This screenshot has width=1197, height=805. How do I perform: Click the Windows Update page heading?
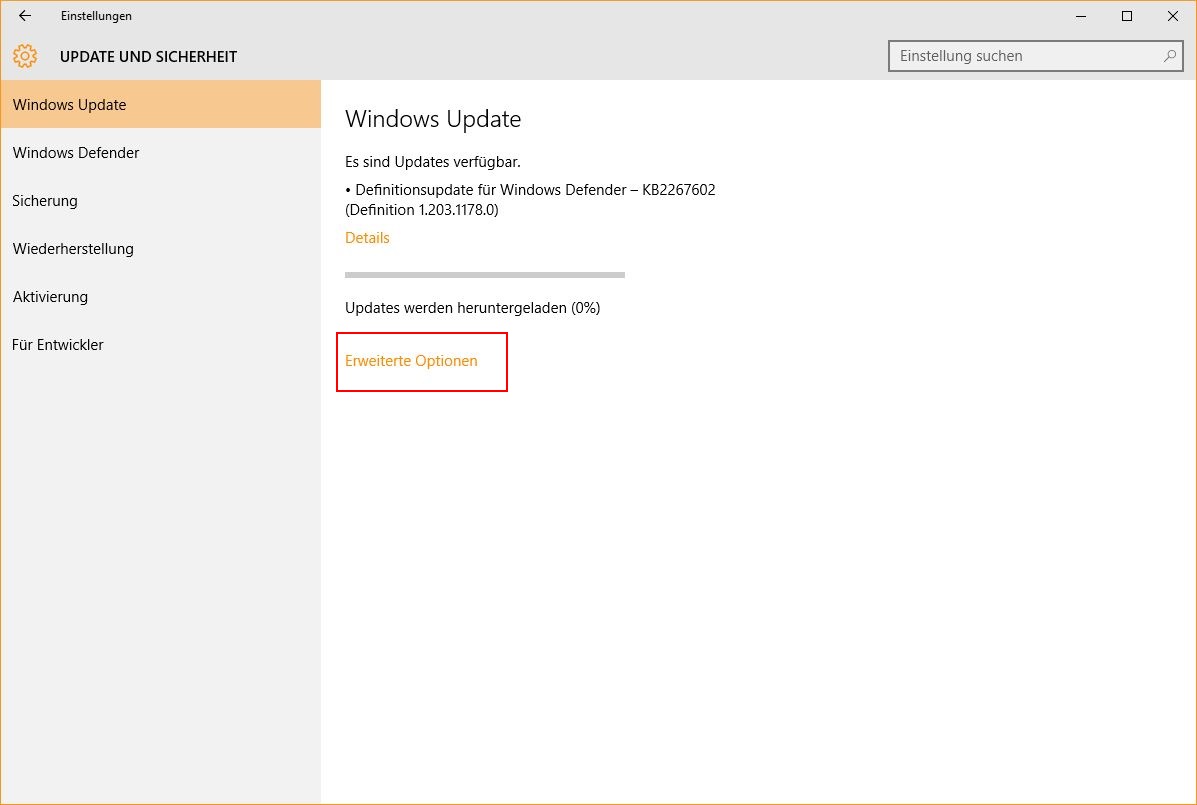tap(433, 119)
